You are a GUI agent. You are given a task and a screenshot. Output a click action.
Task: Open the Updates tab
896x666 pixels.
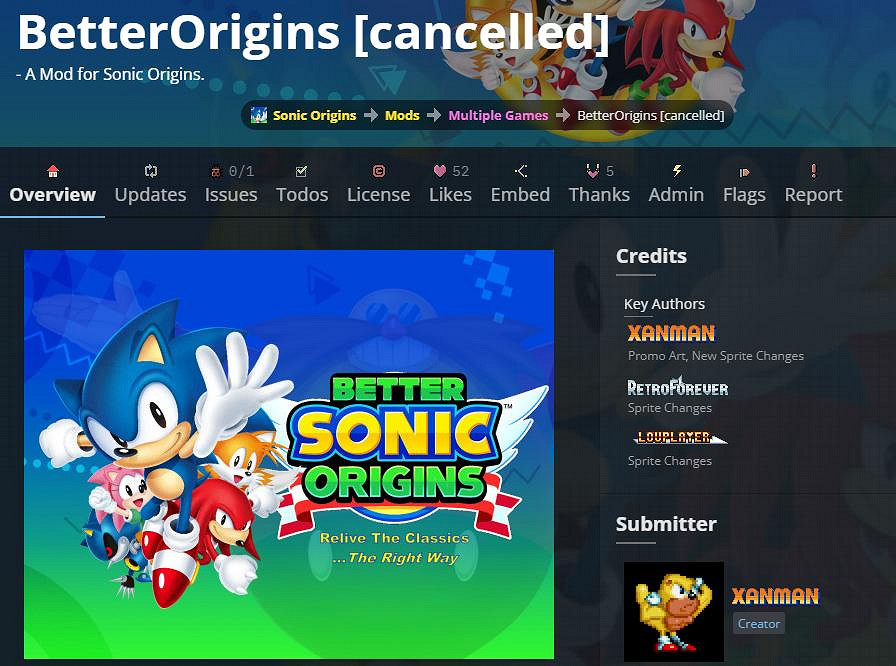pos(150,184)
